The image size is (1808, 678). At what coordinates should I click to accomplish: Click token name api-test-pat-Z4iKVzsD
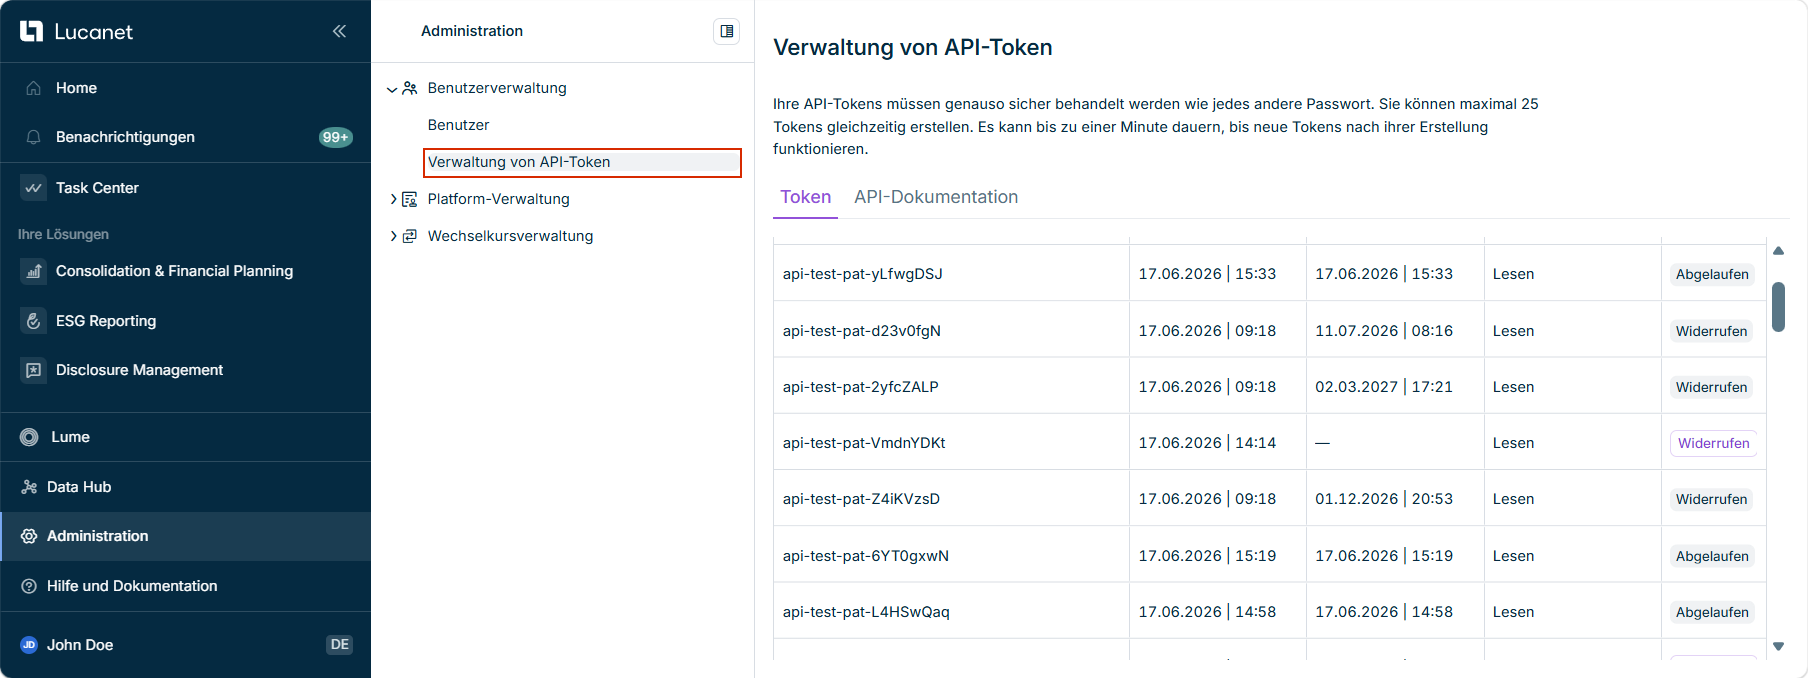pos(861,499)
